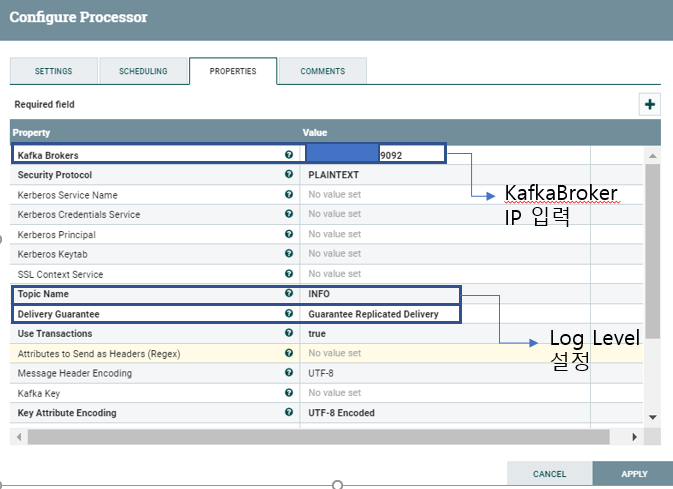
Task: Click the Value column header
Action: pos(315,133)
